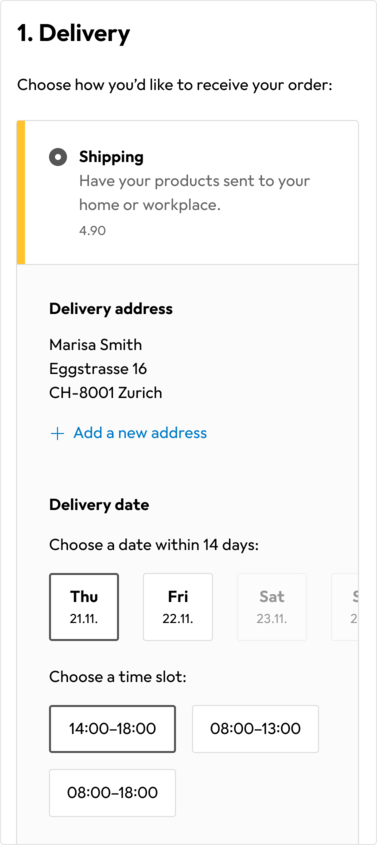Click the 4.90 shipping price

93,231
